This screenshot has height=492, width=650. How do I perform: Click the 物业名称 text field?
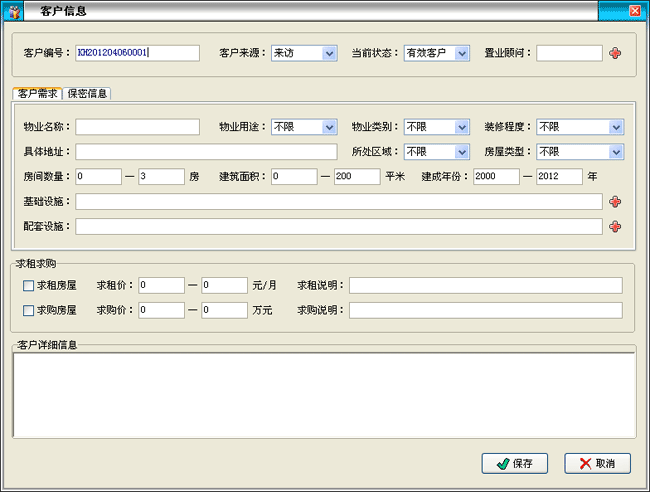click(x=138, y=127)
